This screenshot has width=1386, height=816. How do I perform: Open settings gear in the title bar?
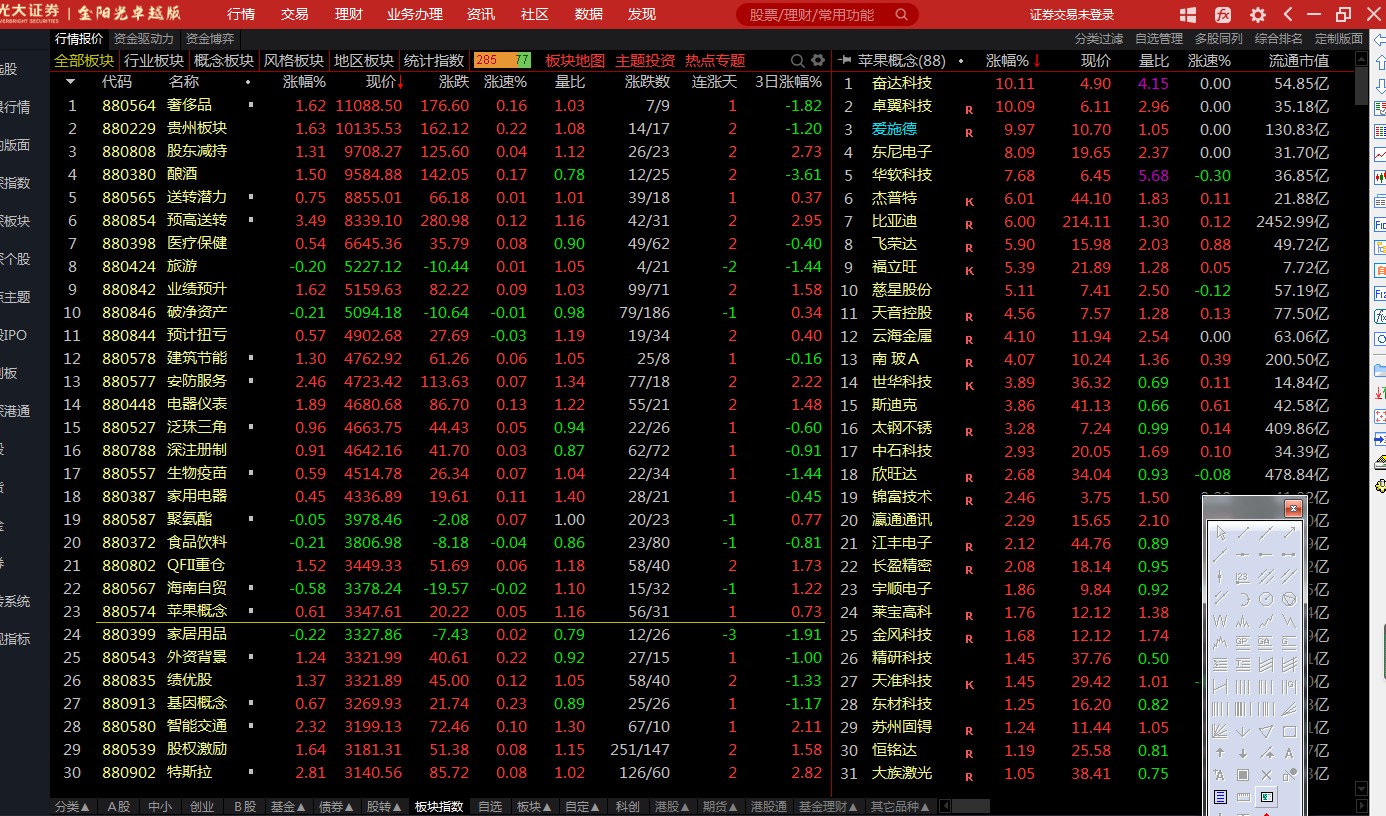click(x=1258, y=14)
